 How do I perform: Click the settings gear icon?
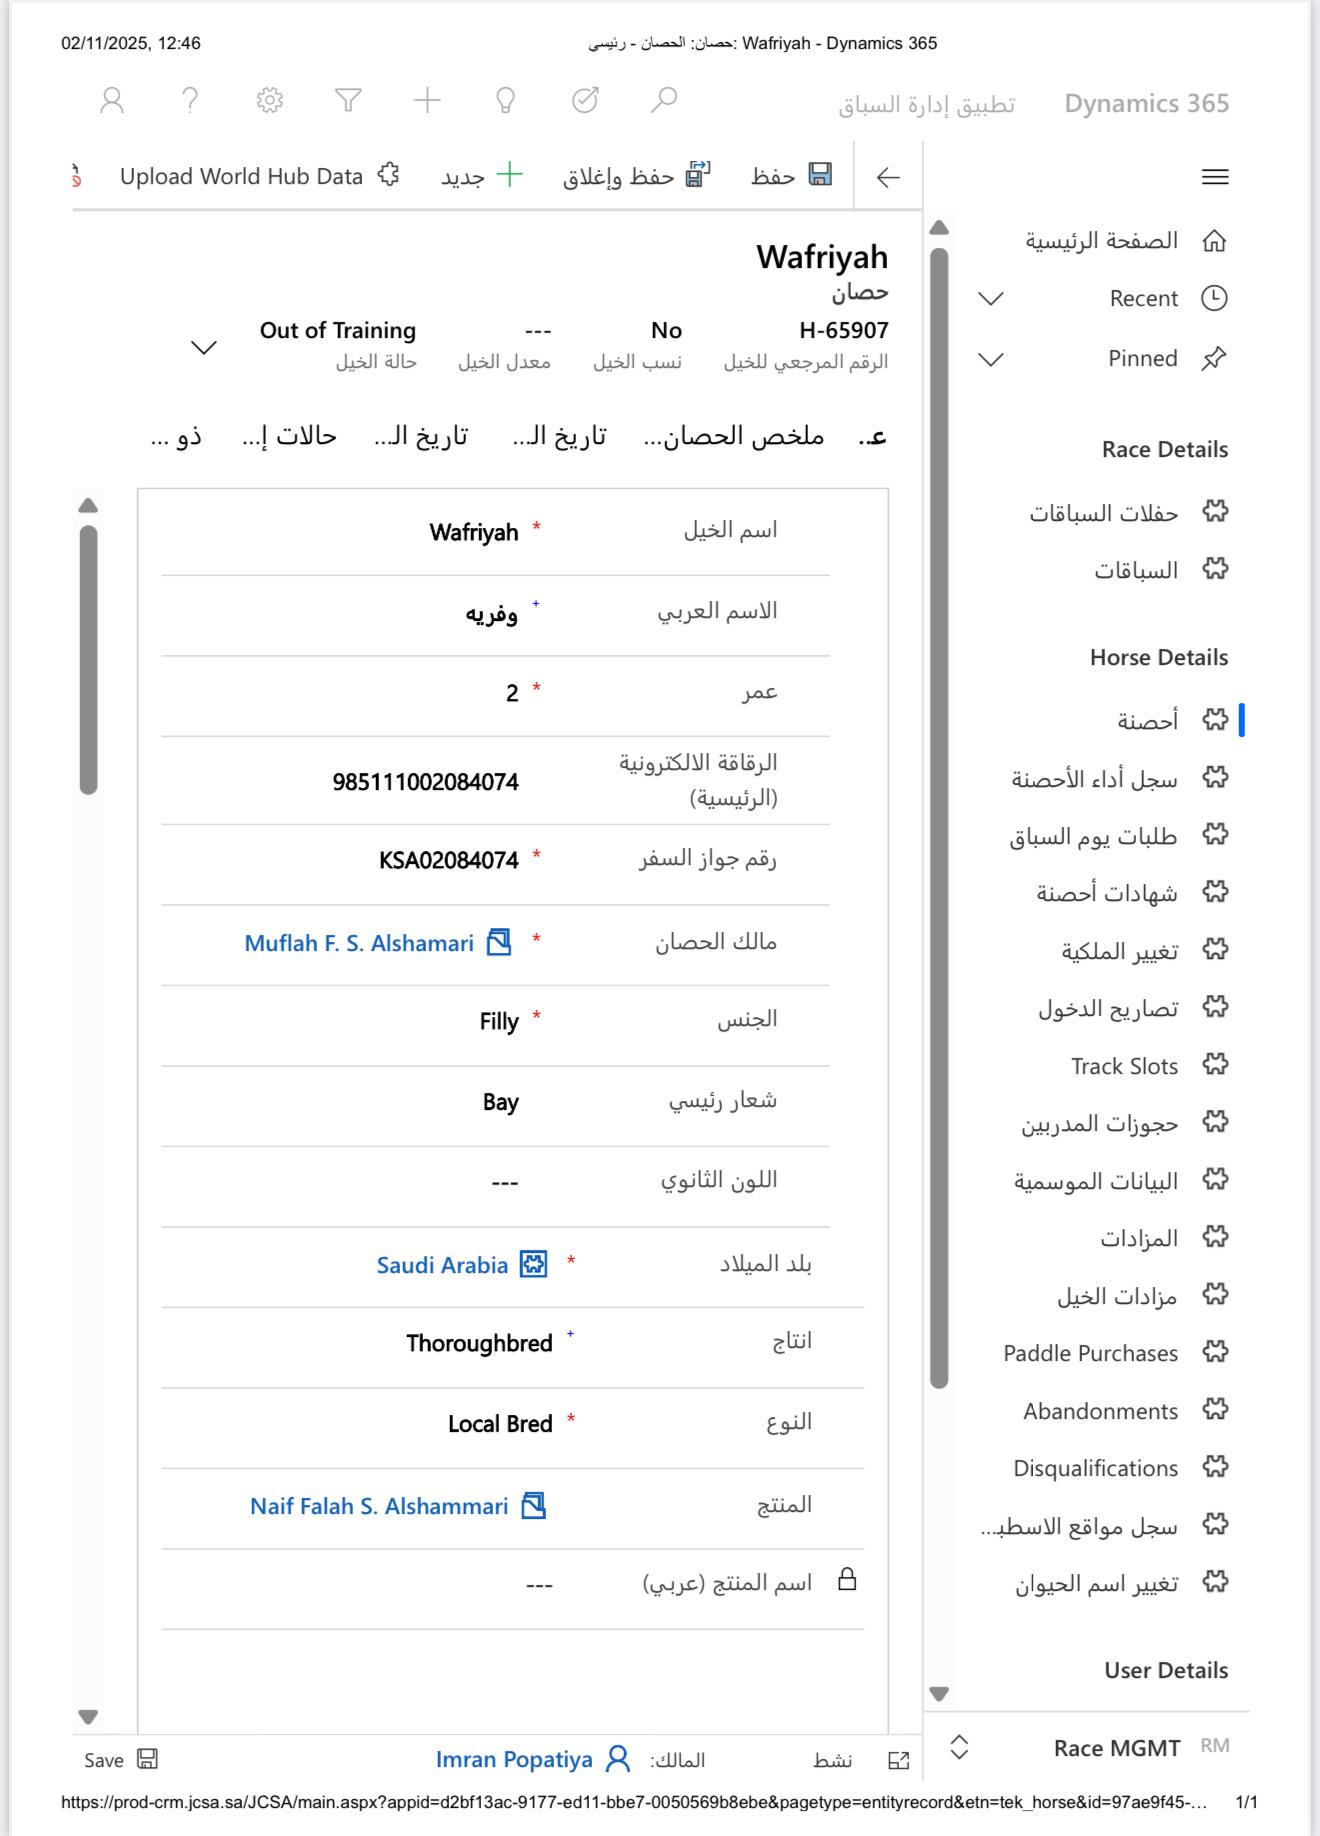[x=270, y=100]
